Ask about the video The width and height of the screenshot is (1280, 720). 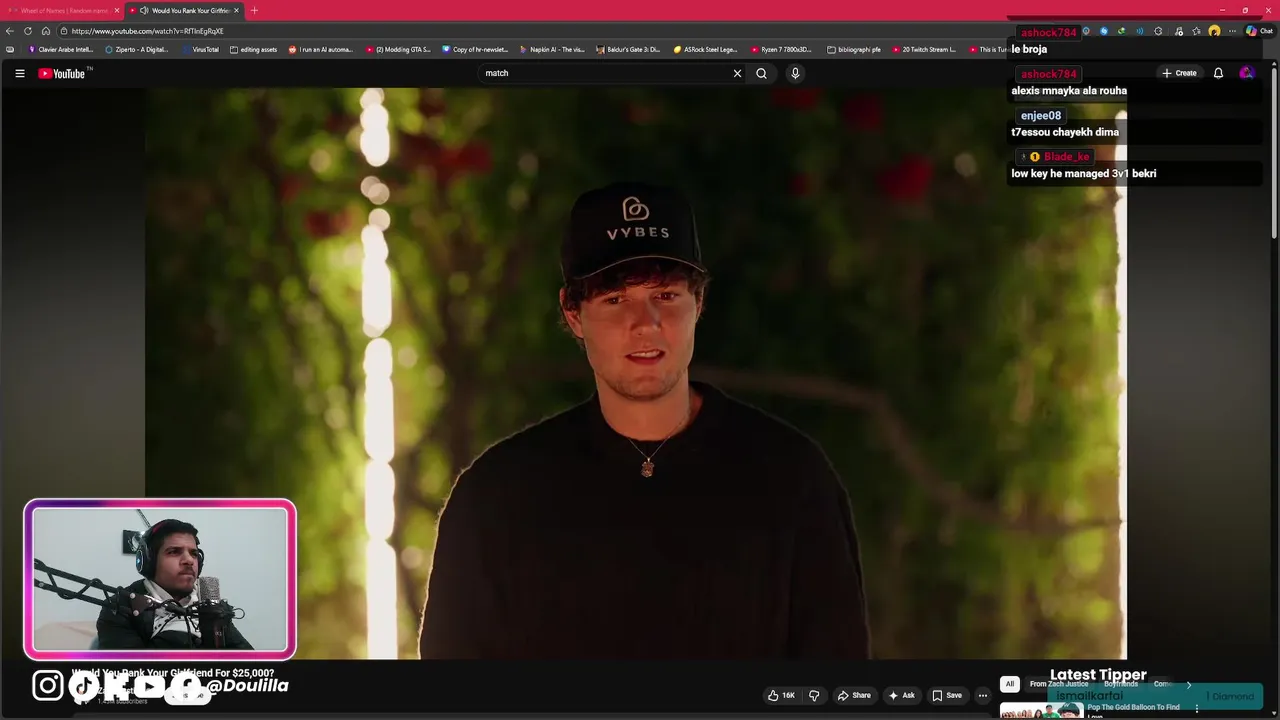[x=901, y=695]
